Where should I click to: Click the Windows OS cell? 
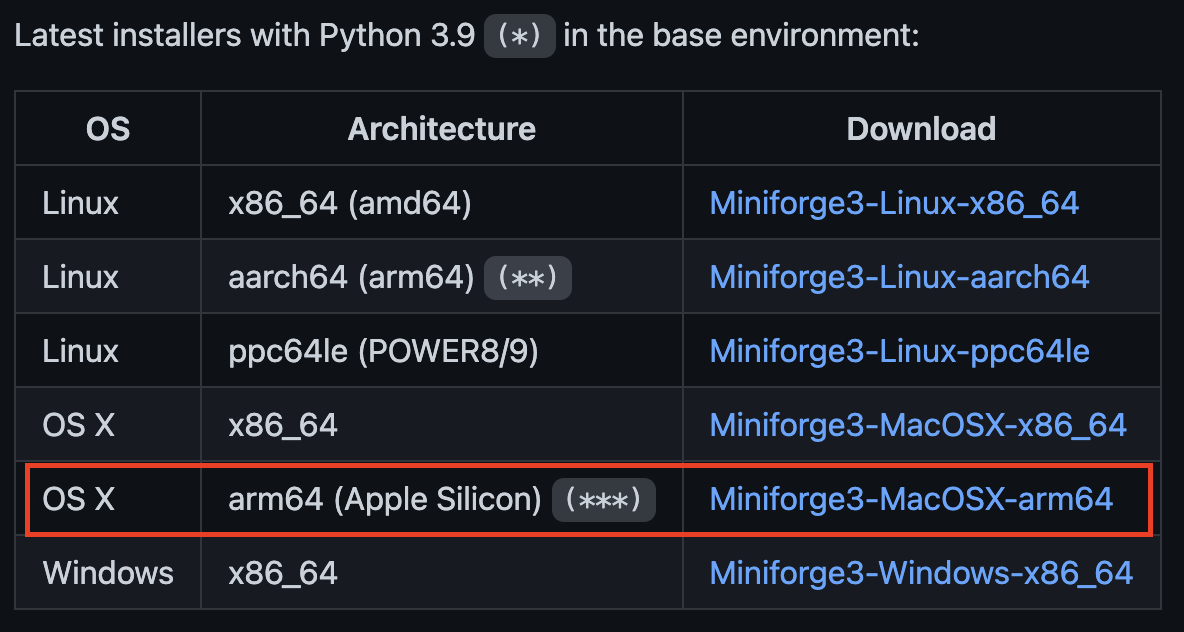pyautogui.click(x=108, y=574)
